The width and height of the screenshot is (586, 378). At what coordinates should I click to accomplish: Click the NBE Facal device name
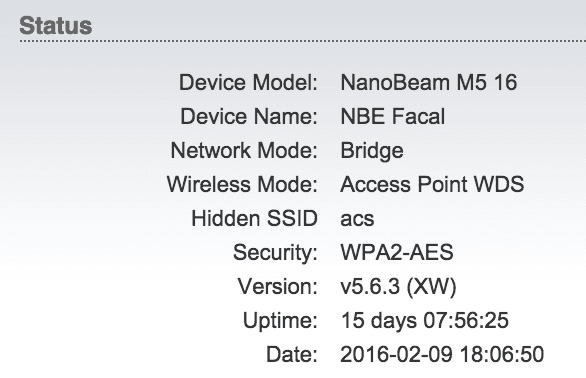coord(393,116)
